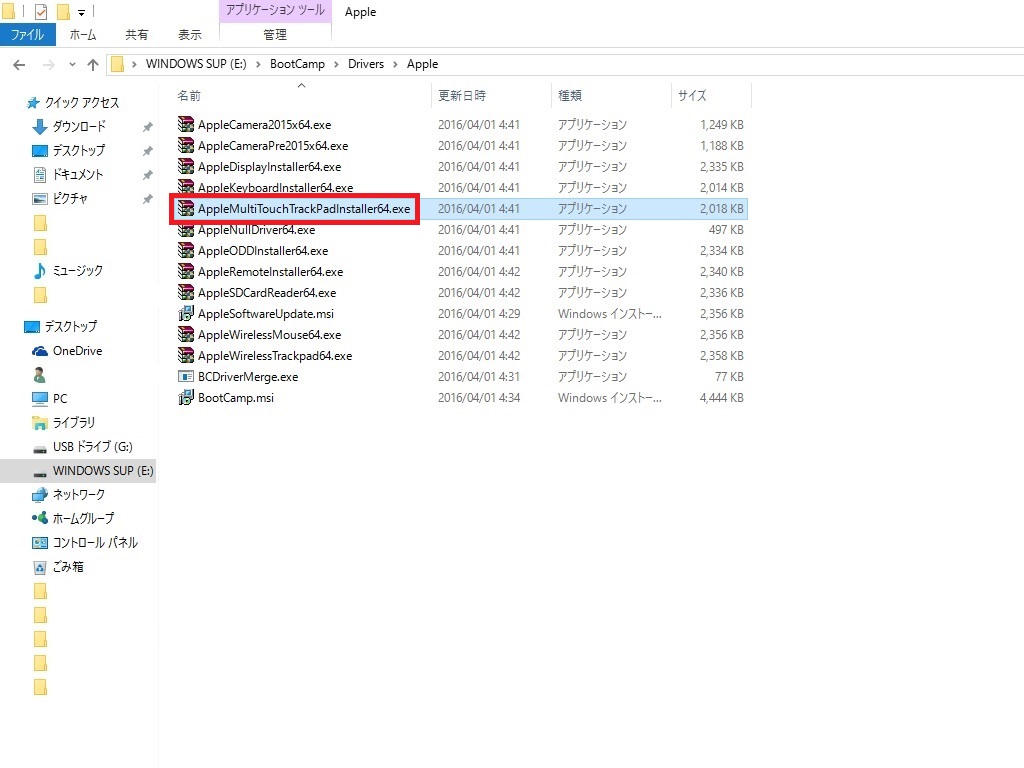Click the ミュージック music note icon
The image size is (1024, 768).
(40, 270)
